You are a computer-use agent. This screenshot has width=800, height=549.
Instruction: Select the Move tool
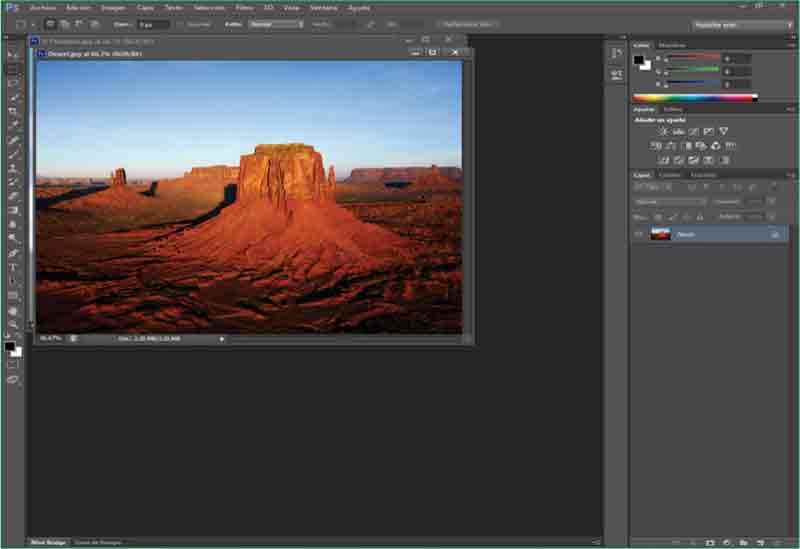coord(13,54)
